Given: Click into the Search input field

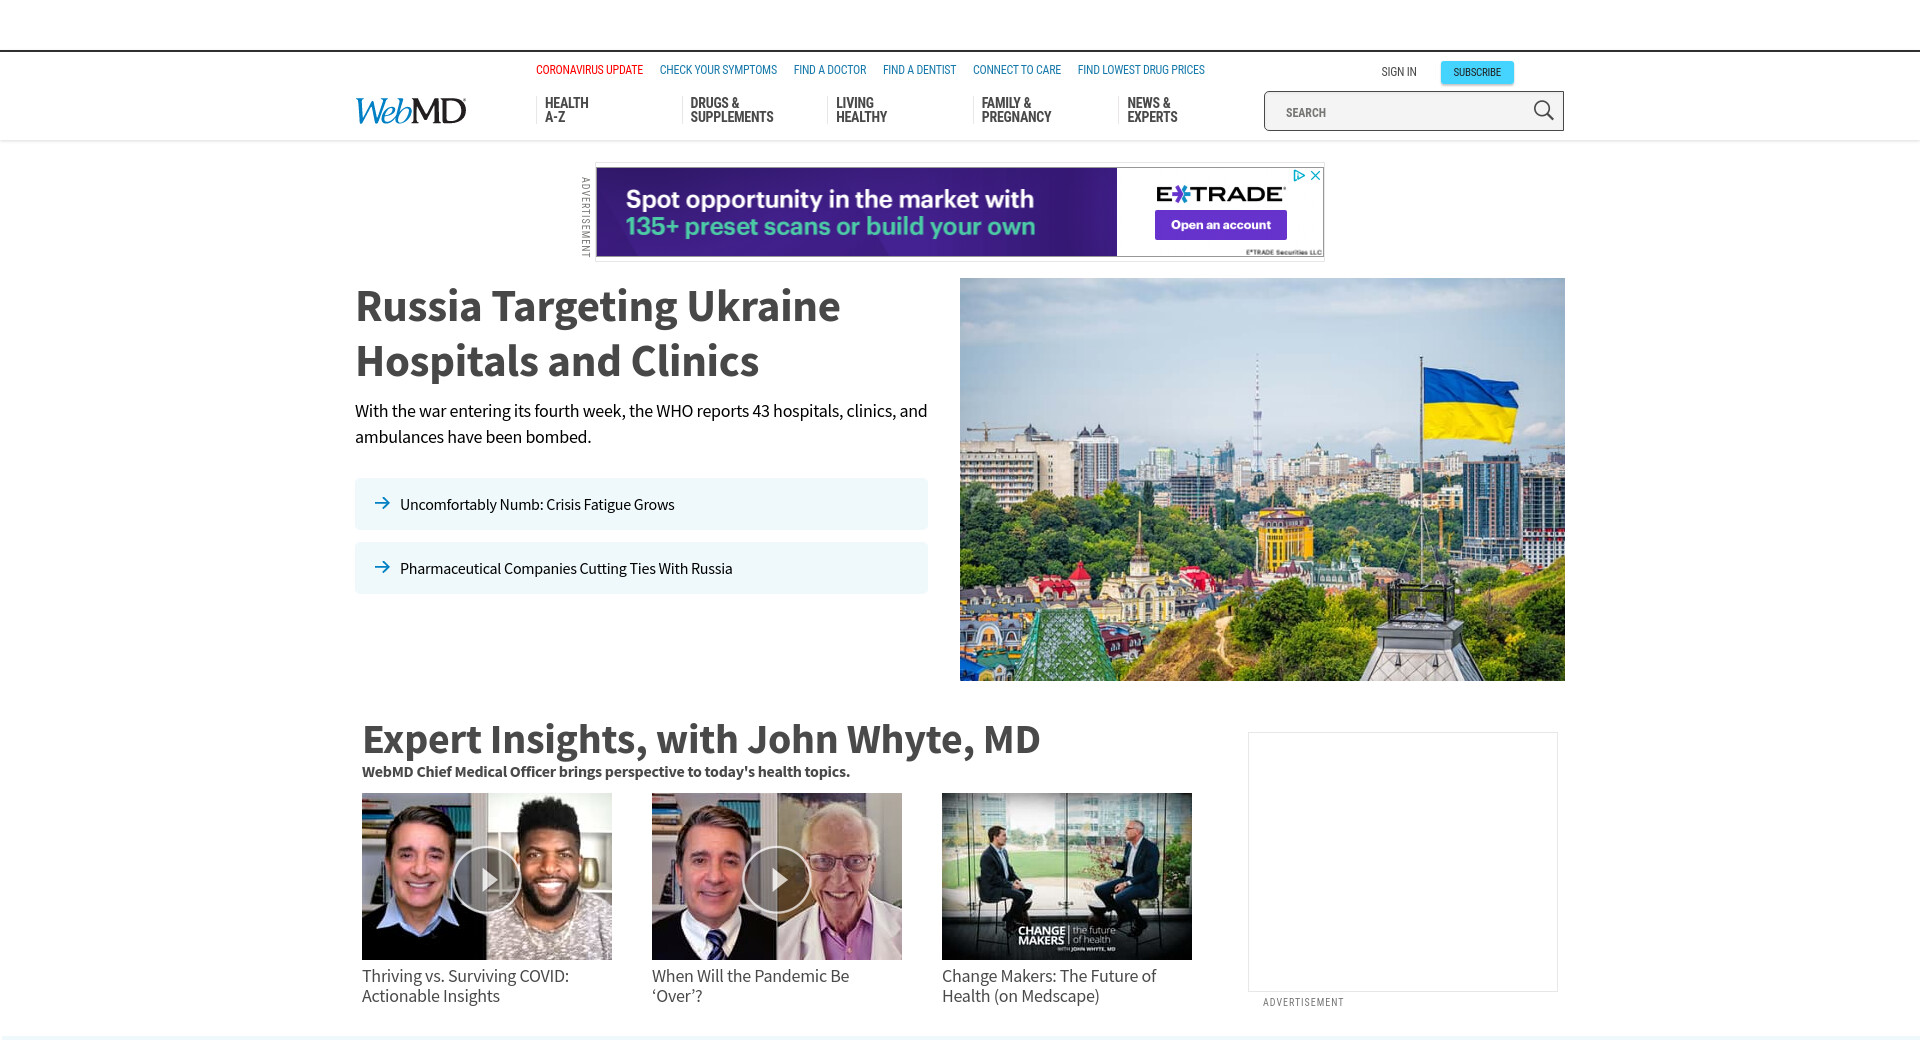Looking at the screenshot, I should [x=1400, y=112].
